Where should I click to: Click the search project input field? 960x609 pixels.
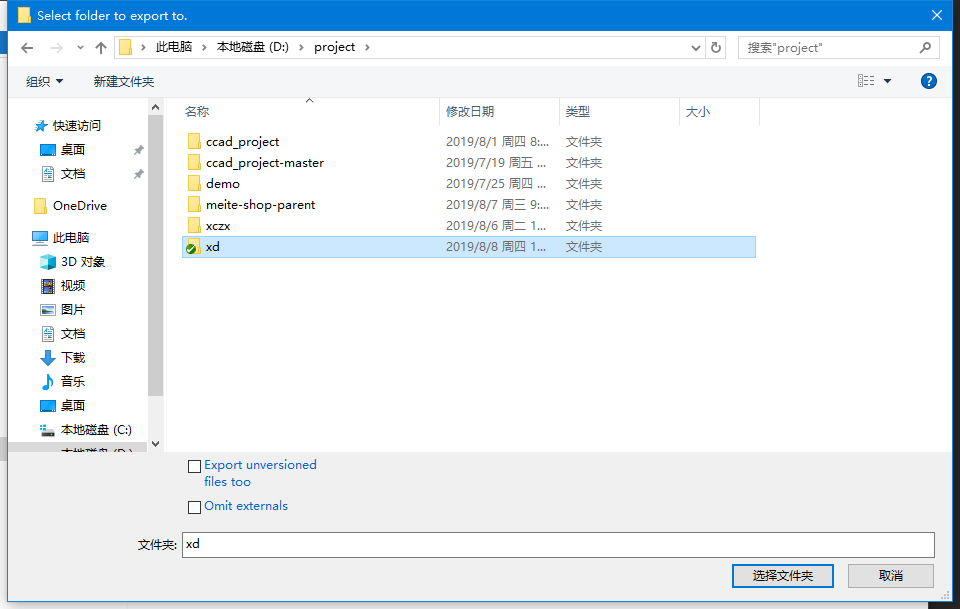point(829,48)
